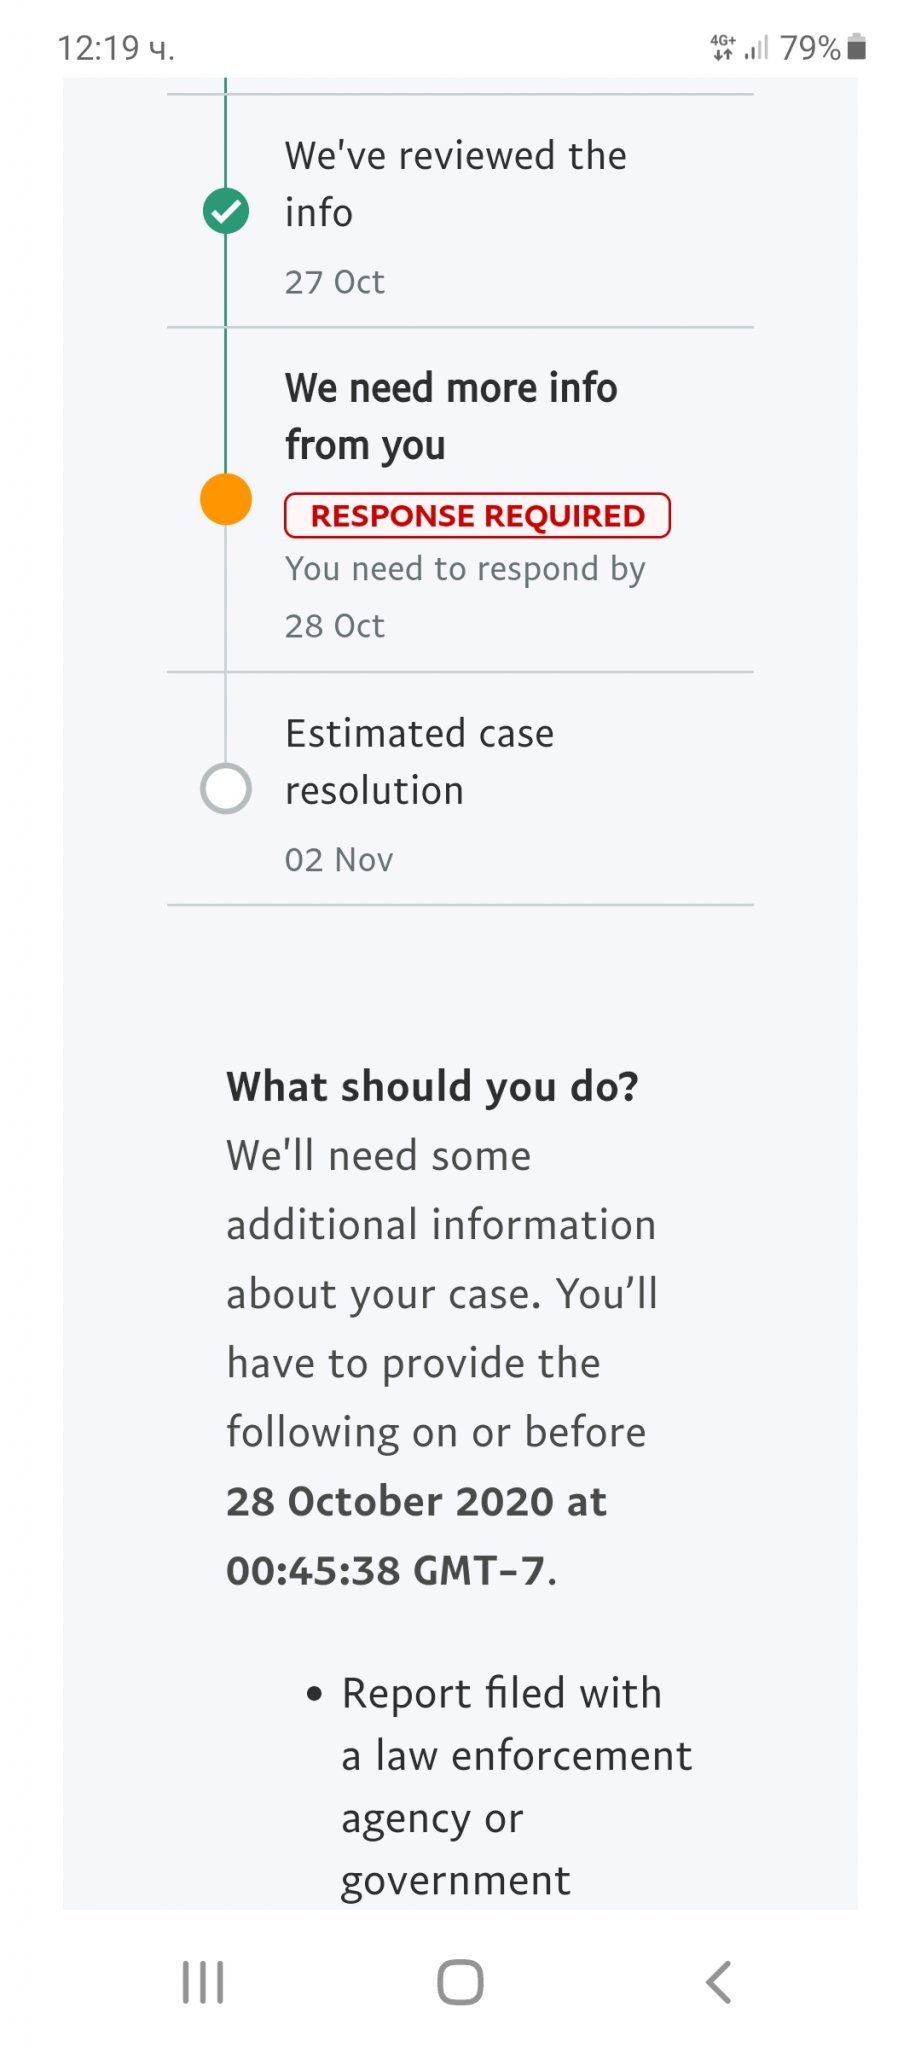The image size is (921, 2048).
Task: Tap the orange pending status circle
Action: [226, 499]
